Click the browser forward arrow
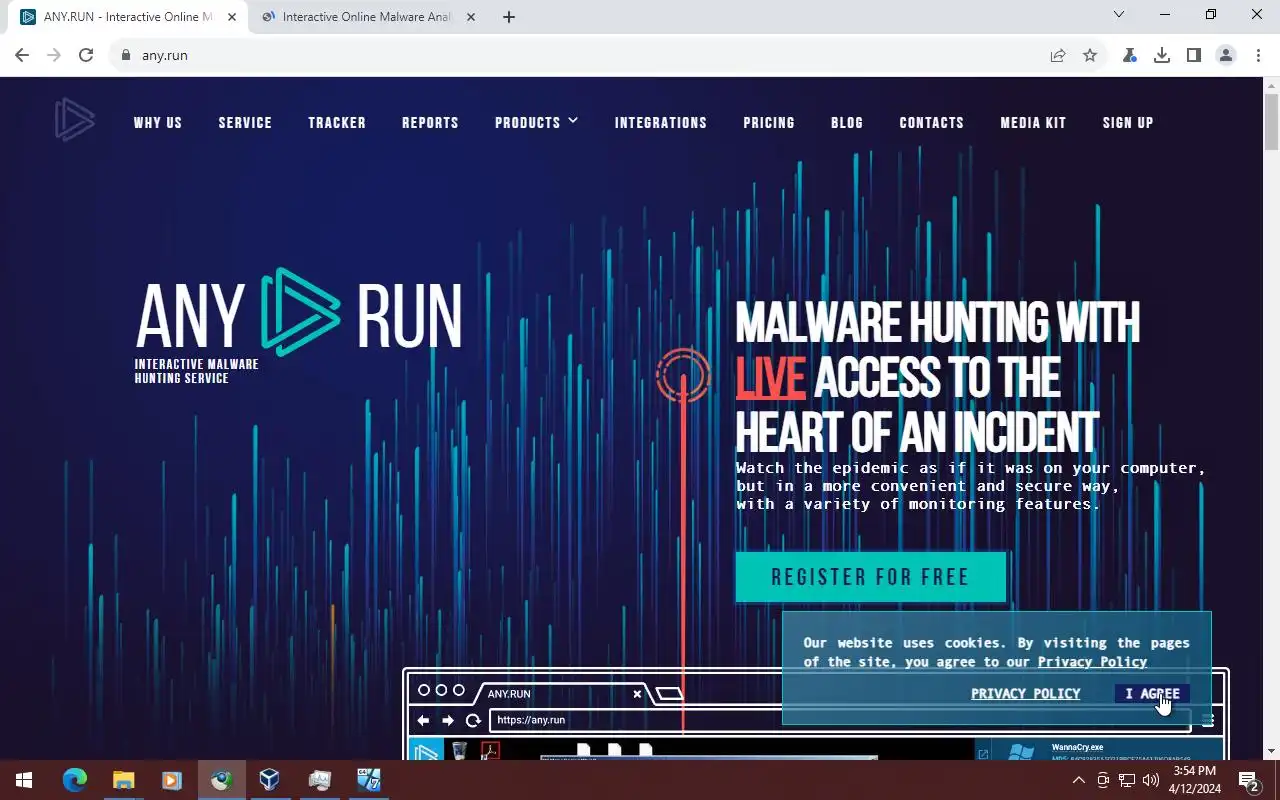 pos(54,55)
